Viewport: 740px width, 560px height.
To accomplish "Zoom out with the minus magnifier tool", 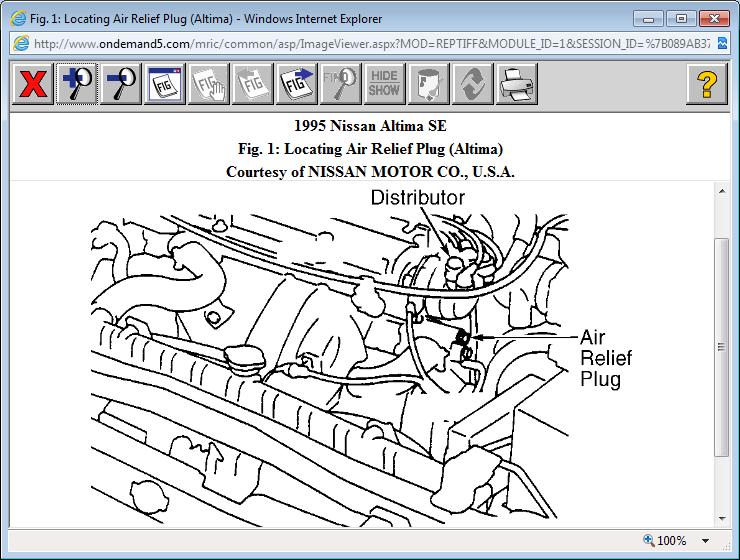I will click(120, 84).
